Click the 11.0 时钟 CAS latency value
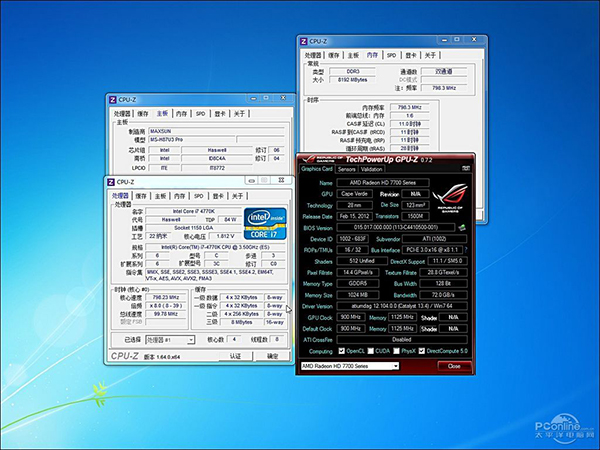The width and height of the screenshot is (600, 450). tap(409, 124)
